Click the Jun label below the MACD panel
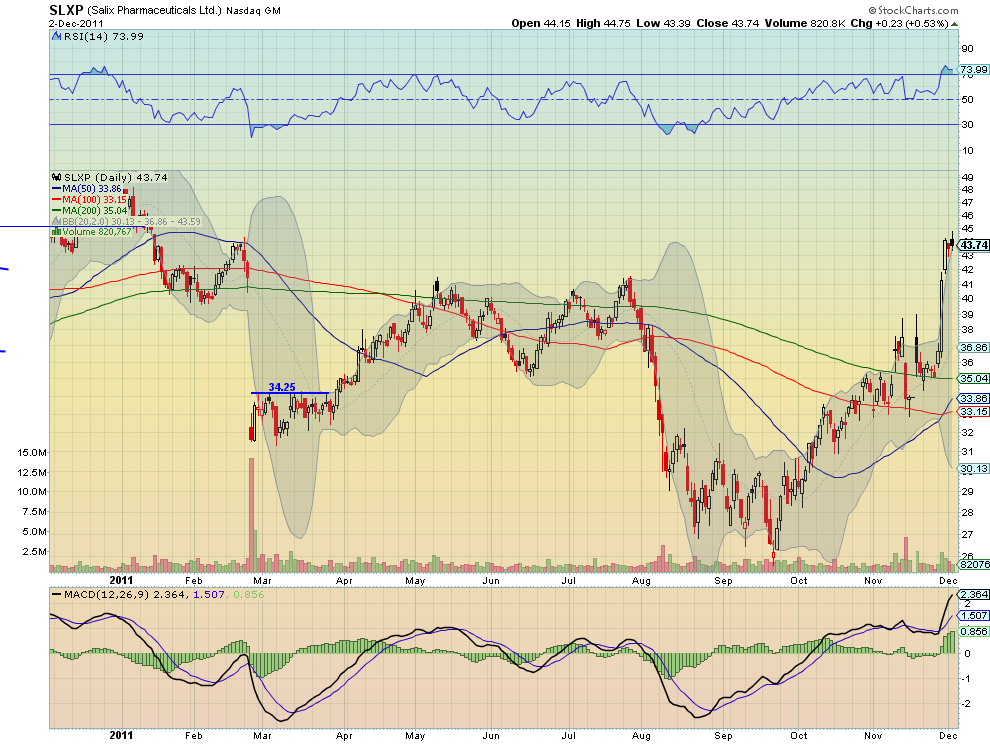This screenshot has height=744, width=990. pyautogui.click(x=491, y=736)
